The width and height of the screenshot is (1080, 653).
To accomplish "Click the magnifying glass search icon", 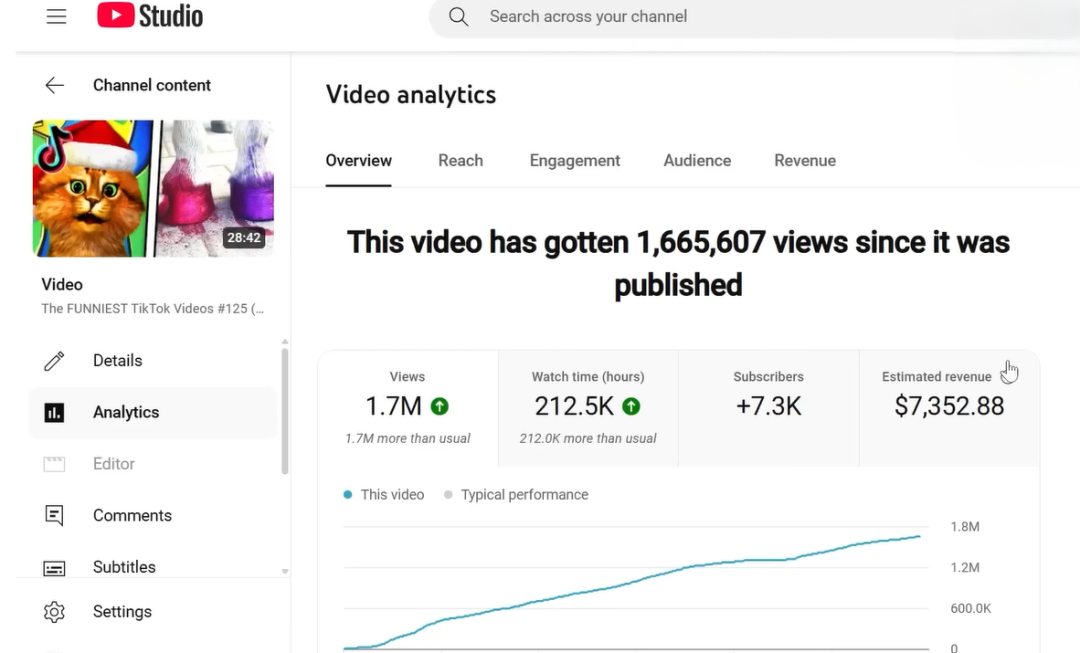I will (458, 17).
